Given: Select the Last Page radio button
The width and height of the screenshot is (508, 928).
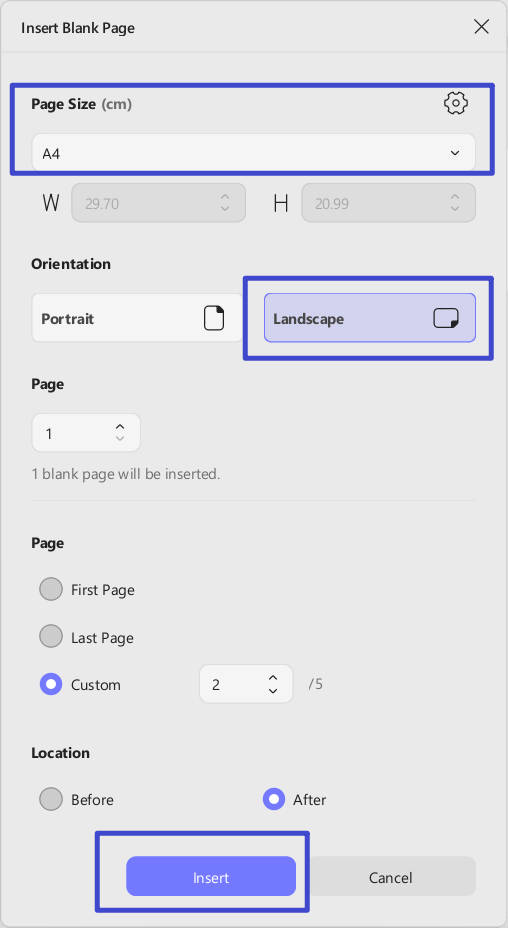Looking at the screenshot, I should click(x=51, y=637).
